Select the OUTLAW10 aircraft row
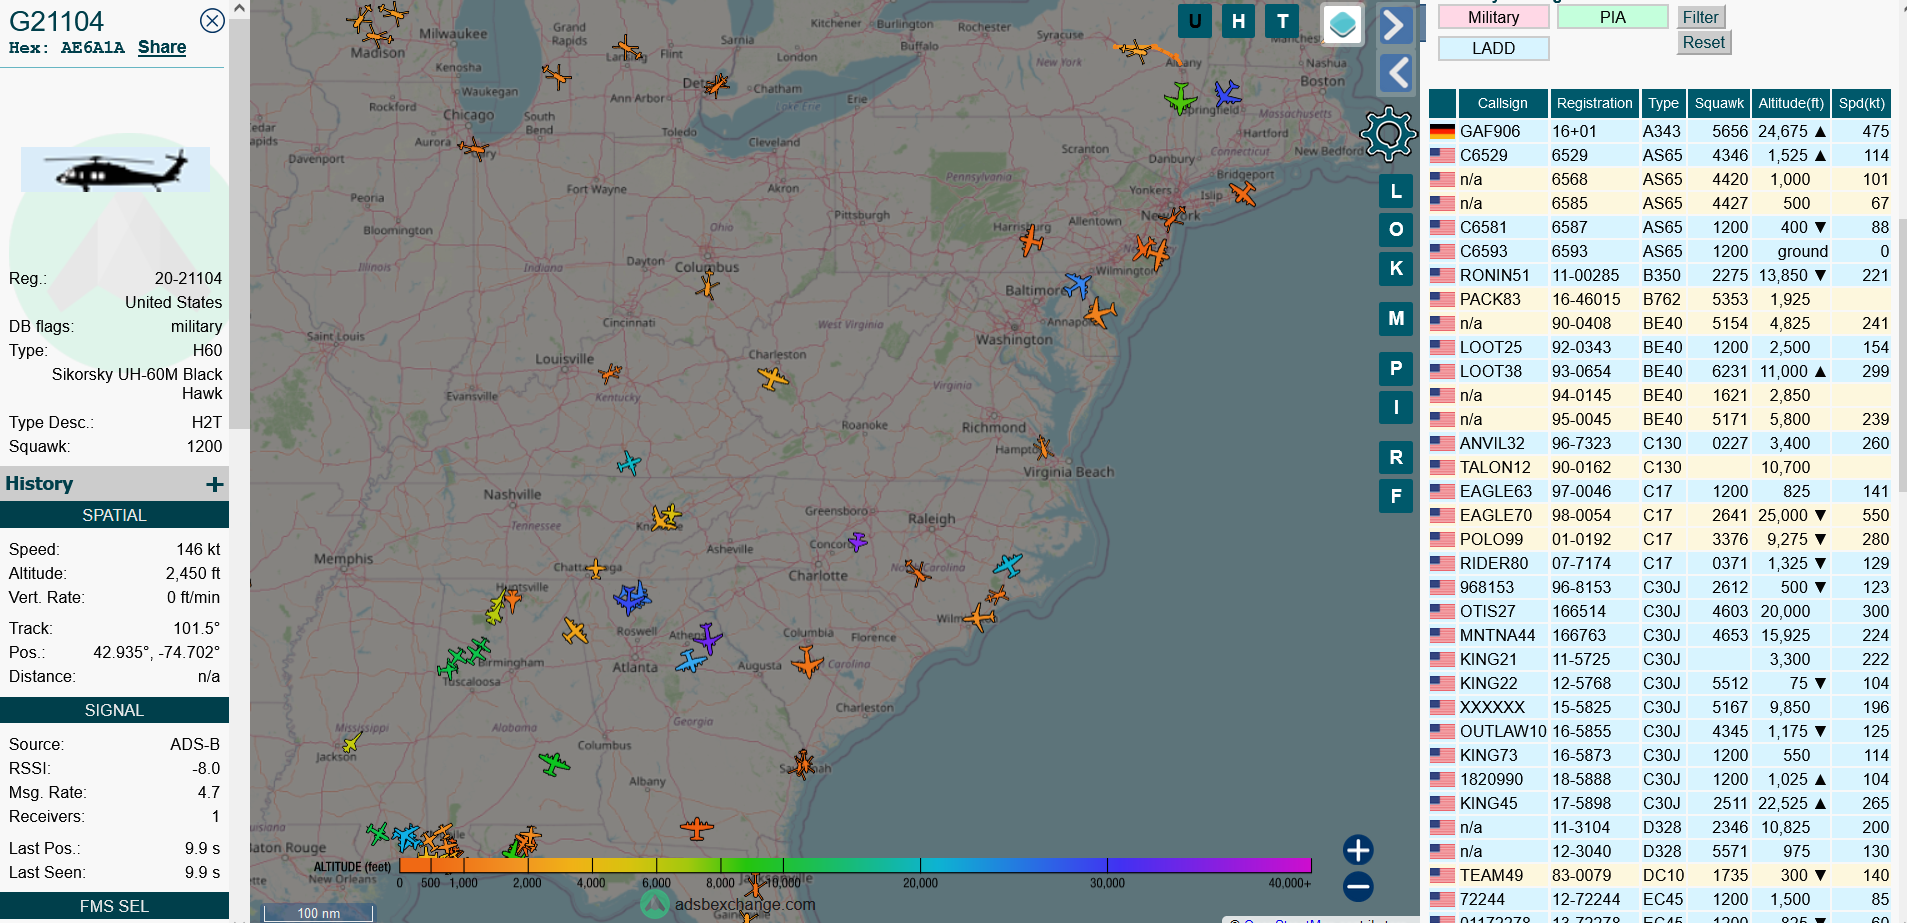The height and width of the screenshot is (923, 1907). click(x=1660, y=731)
